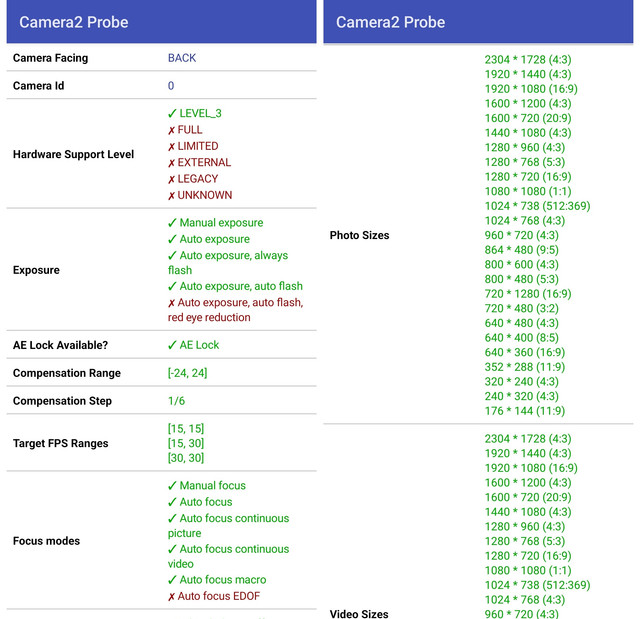Click the left Camera2 Probe title bar
The width and height of the screenshot is (640, 619).
161,22
